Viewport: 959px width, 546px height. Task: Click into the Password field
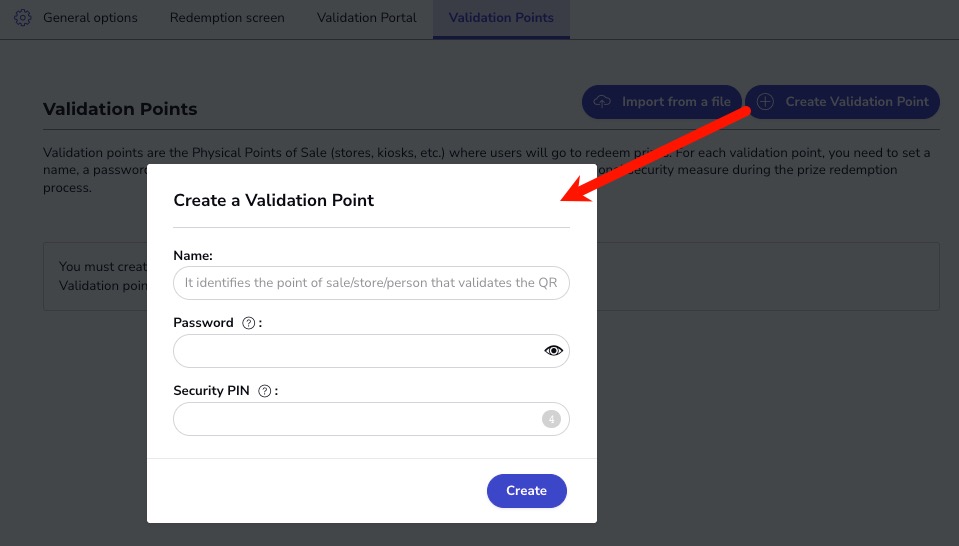371,350
